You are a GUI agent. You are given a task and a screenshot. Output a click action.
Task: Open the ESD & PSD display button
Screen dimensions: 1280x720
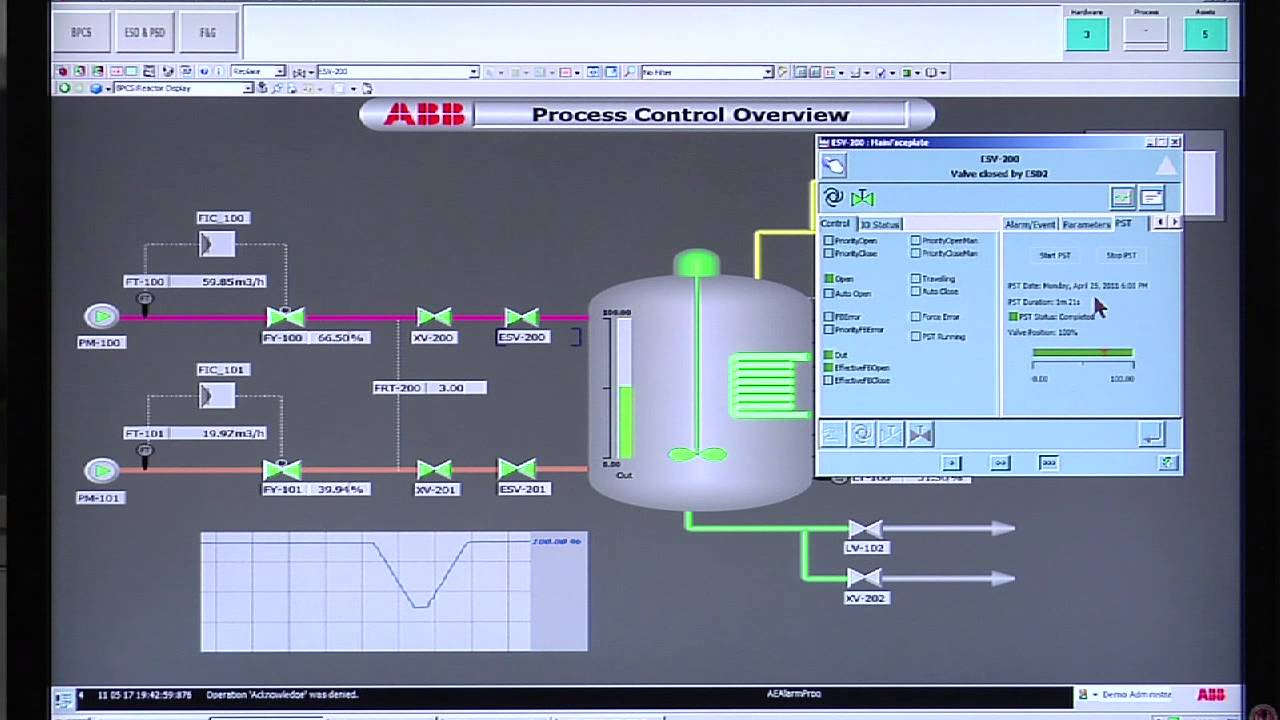[144, 32]
